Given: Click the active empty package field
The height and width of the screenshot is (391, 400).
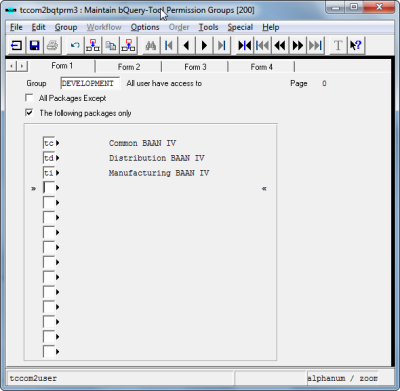Looking at the screenshot, I should coord(49,188).
